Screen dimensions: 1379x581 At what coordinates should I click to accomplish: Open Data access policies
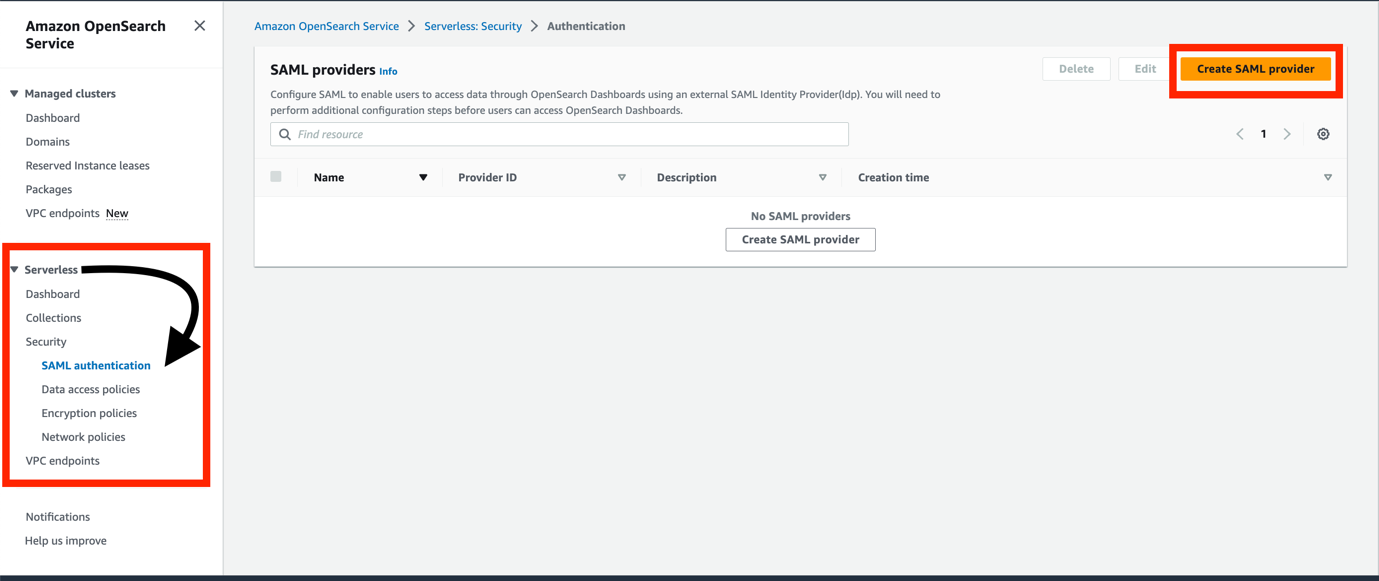pyautogui.click(x=91, y=390)
